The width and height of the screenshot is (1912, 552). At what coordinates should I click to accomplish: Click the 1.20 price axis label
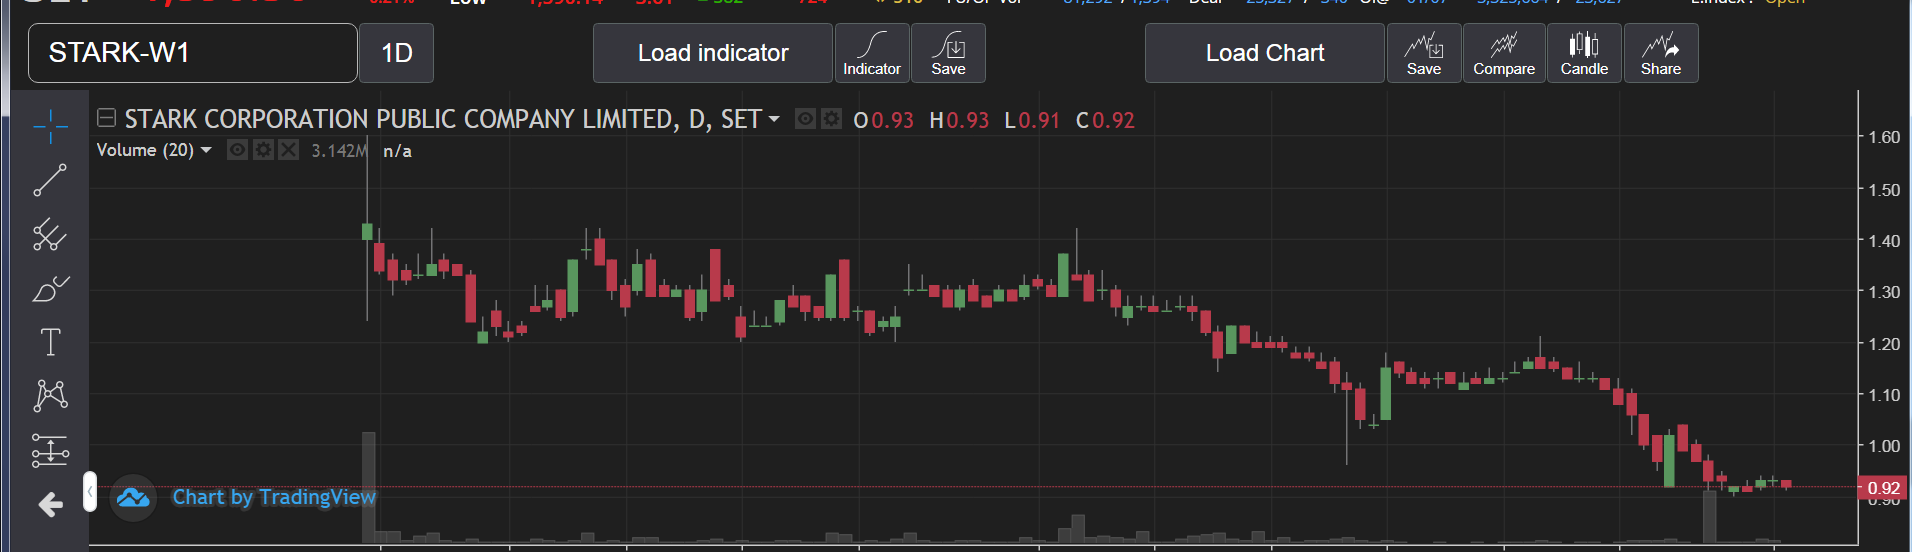(x=1884, y=343)
